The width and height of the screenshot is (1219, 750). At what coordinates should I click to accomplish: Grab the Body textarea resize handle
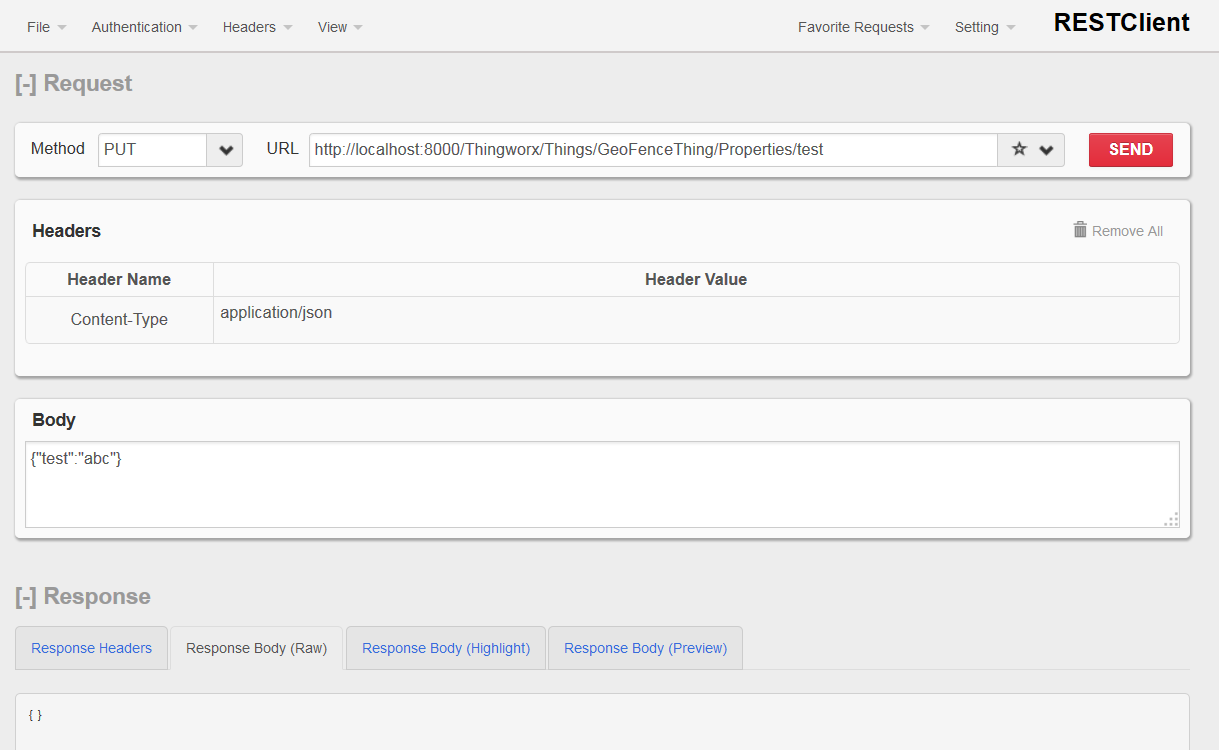pyautogui.click(x=1171, y=519)
